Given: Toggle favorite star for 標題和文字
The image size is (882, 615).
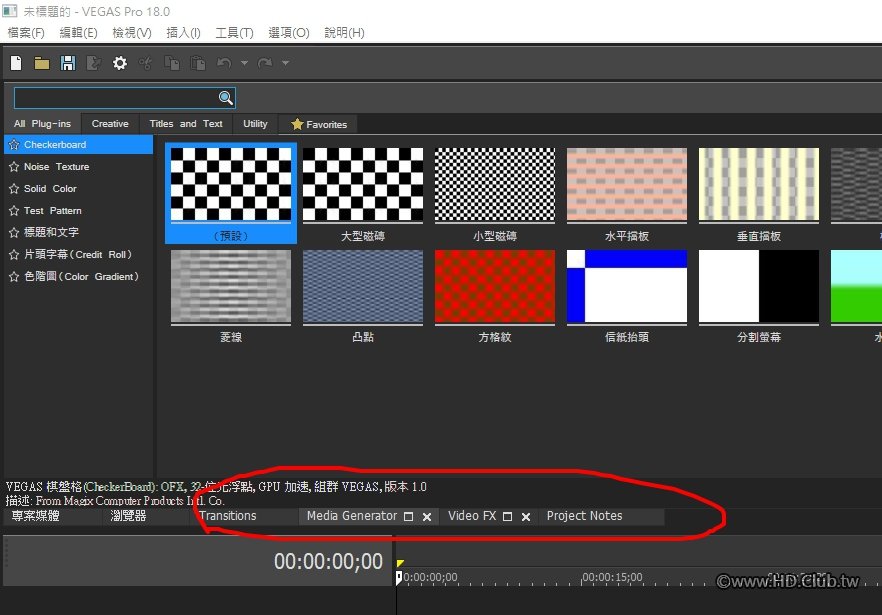Looking at the screenshot, I should 14,232.
